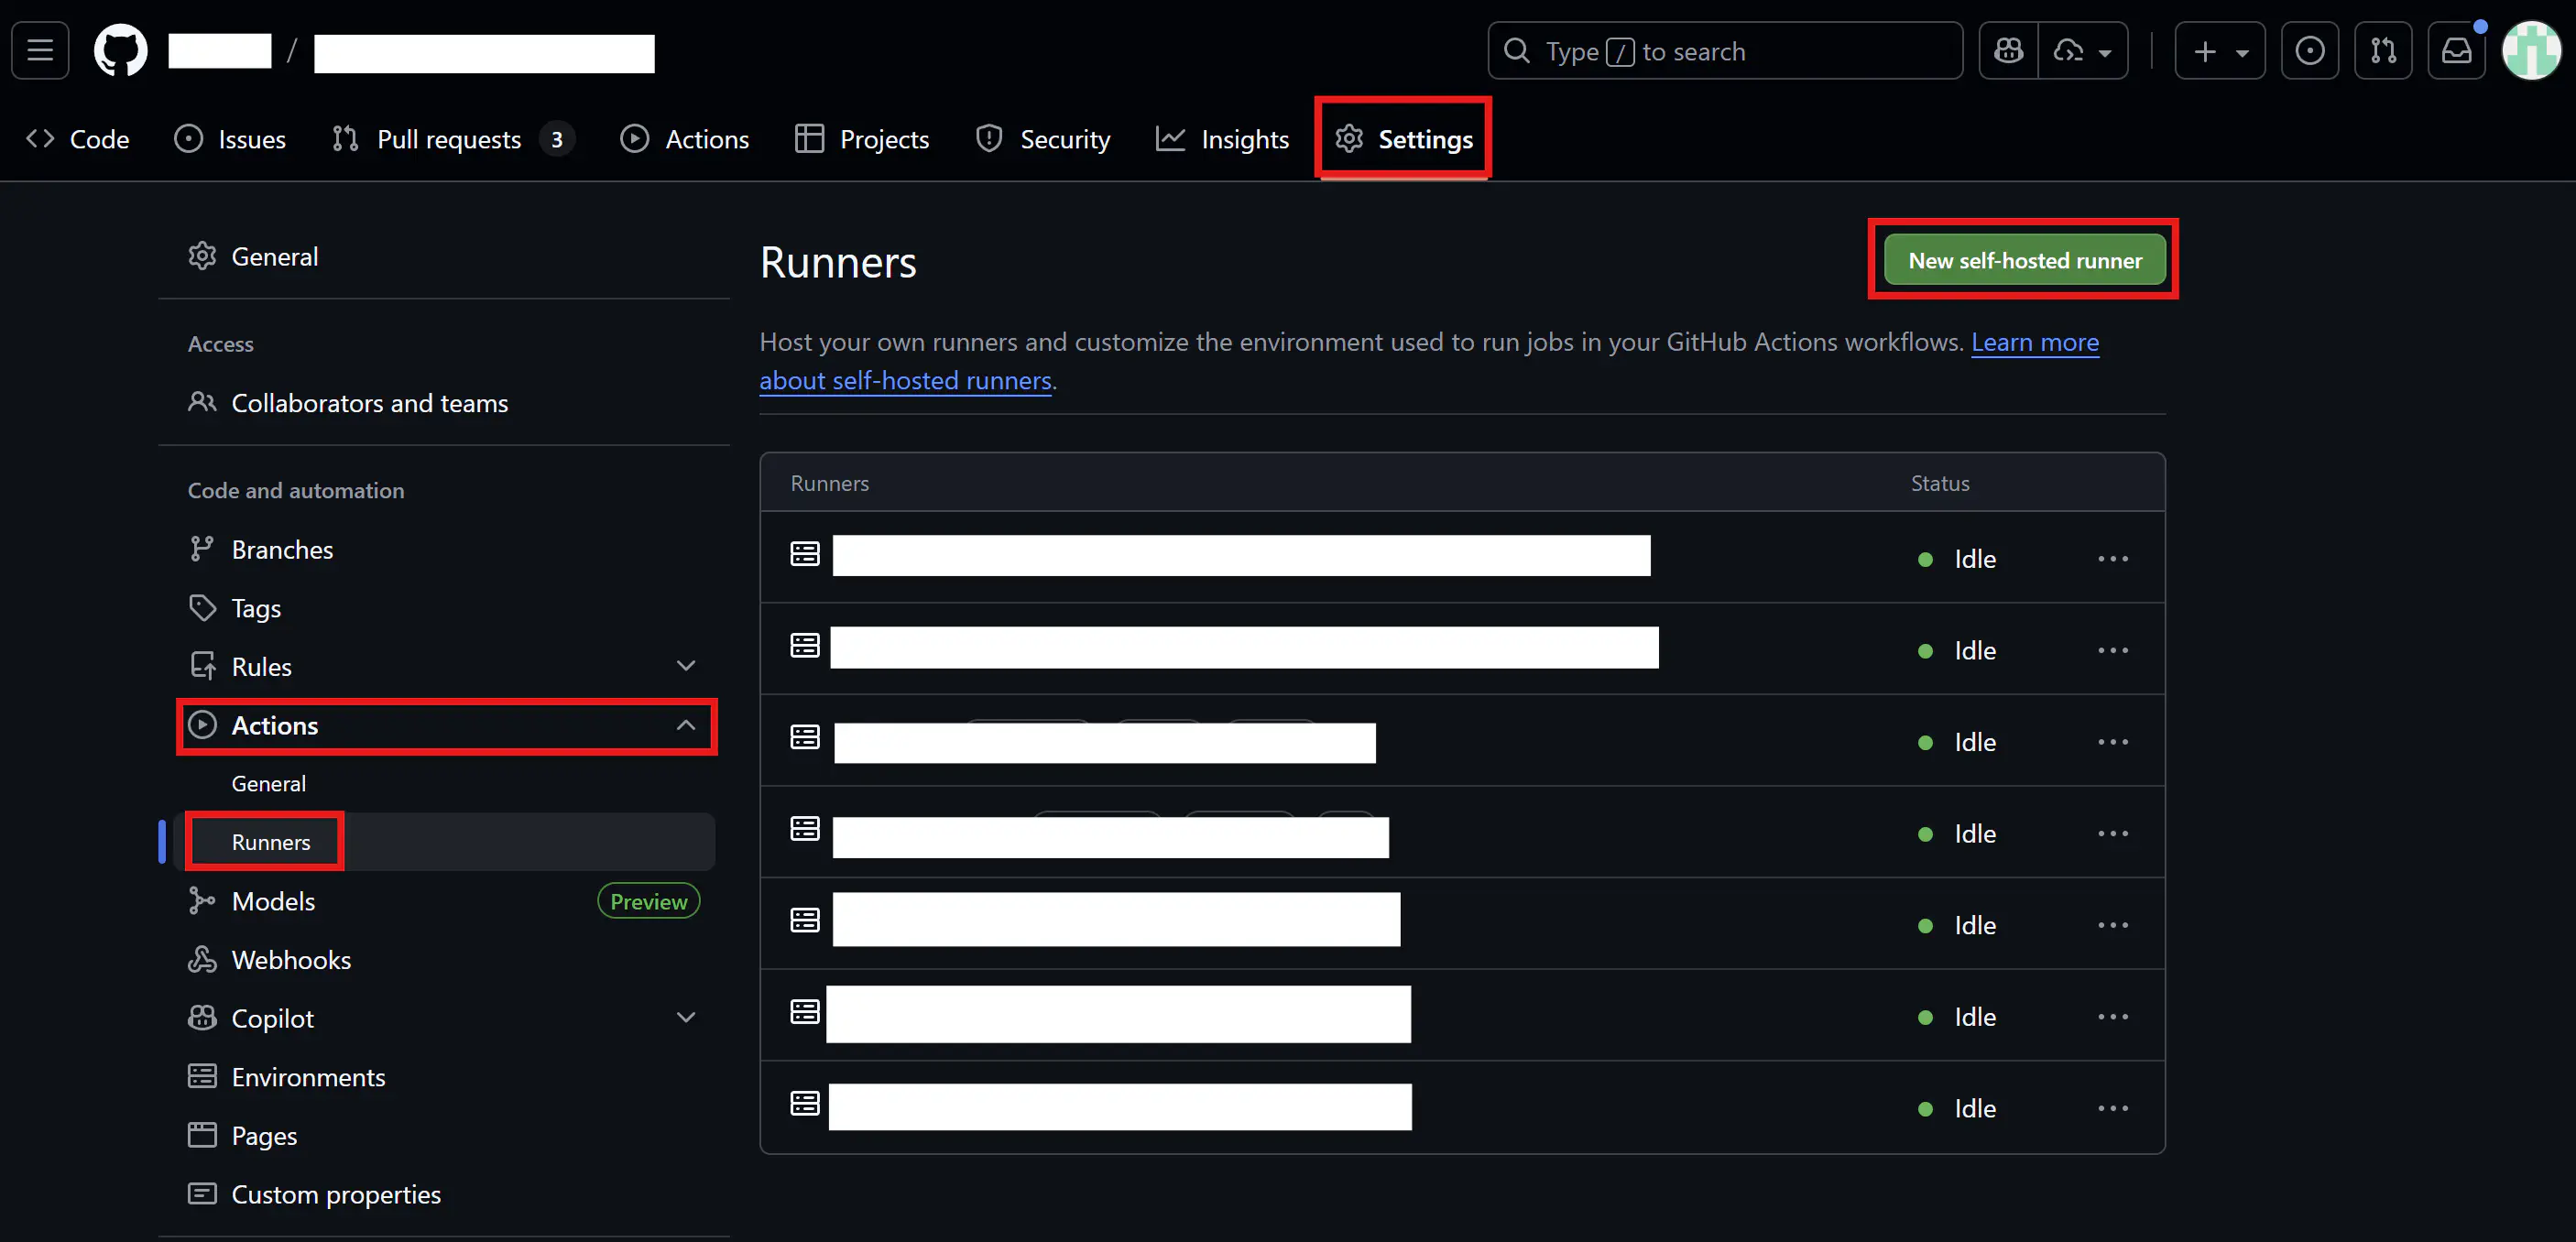Viewport: 2576px width, 1242px height.
Task: Open the notifications inbox
Action: pos(2457,50)
